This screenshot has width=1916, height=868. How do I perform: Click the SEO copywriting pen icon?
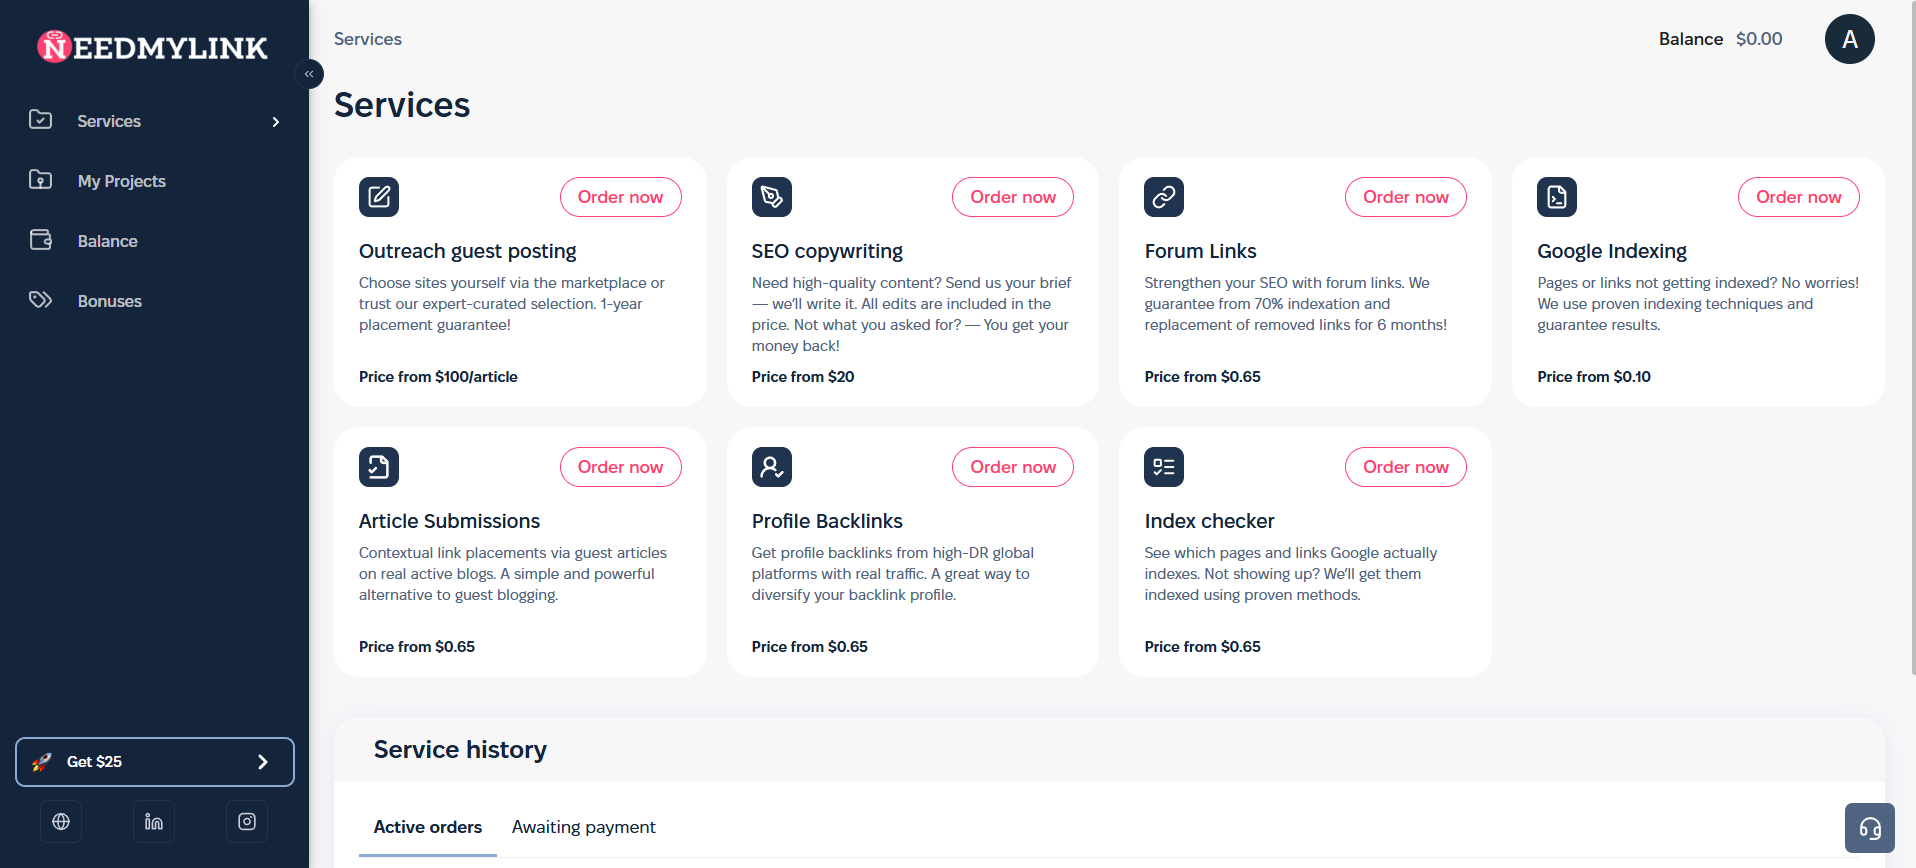[x=772, y=197]
